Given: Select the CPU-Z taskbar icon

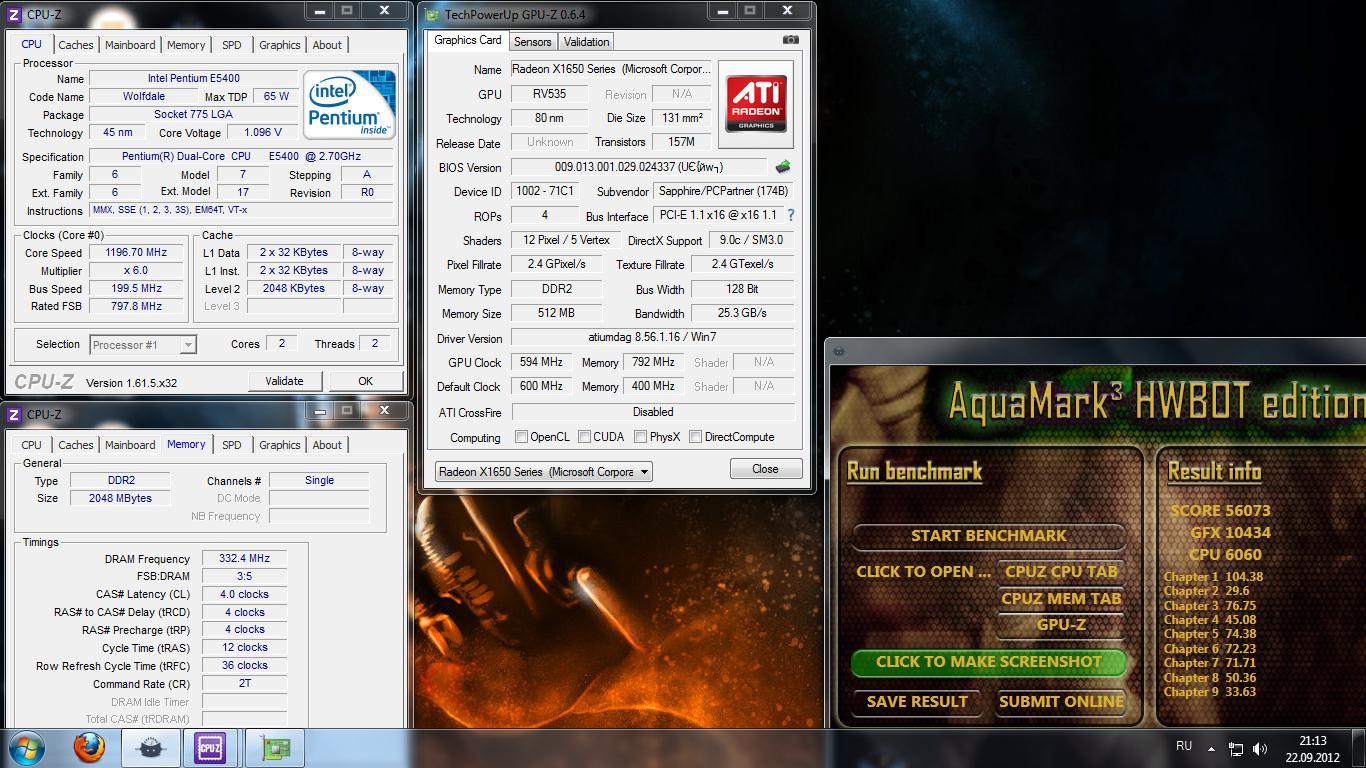Looking at the screenshot, I should [210, 748].
